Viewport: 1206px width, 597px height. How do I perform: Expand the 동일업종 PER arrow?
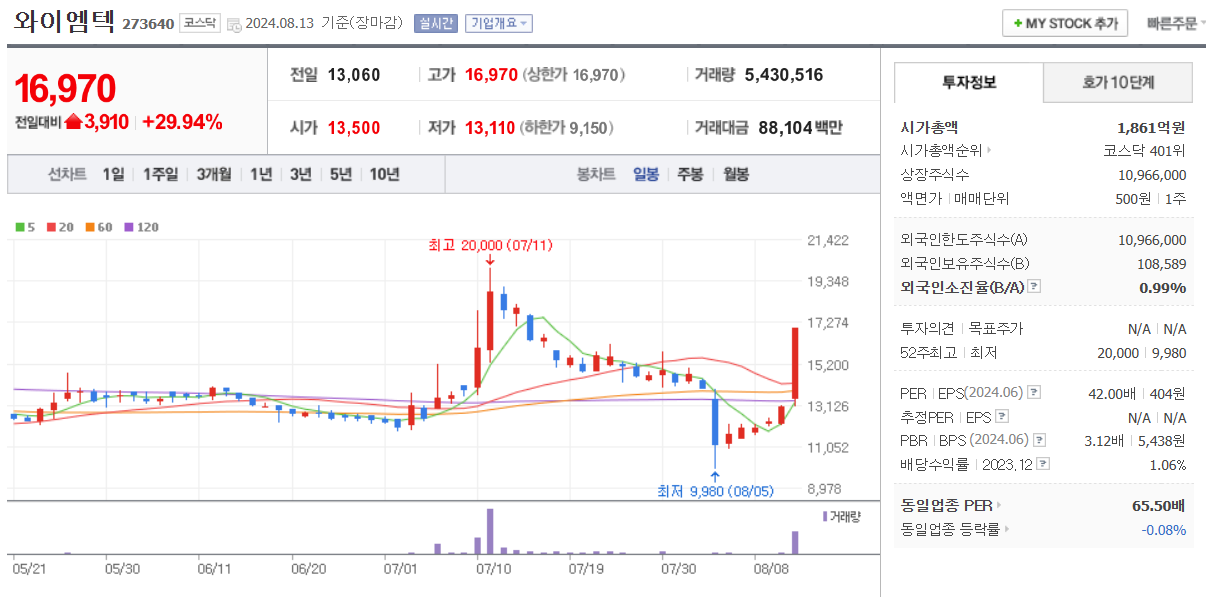(x=999, y=505)
